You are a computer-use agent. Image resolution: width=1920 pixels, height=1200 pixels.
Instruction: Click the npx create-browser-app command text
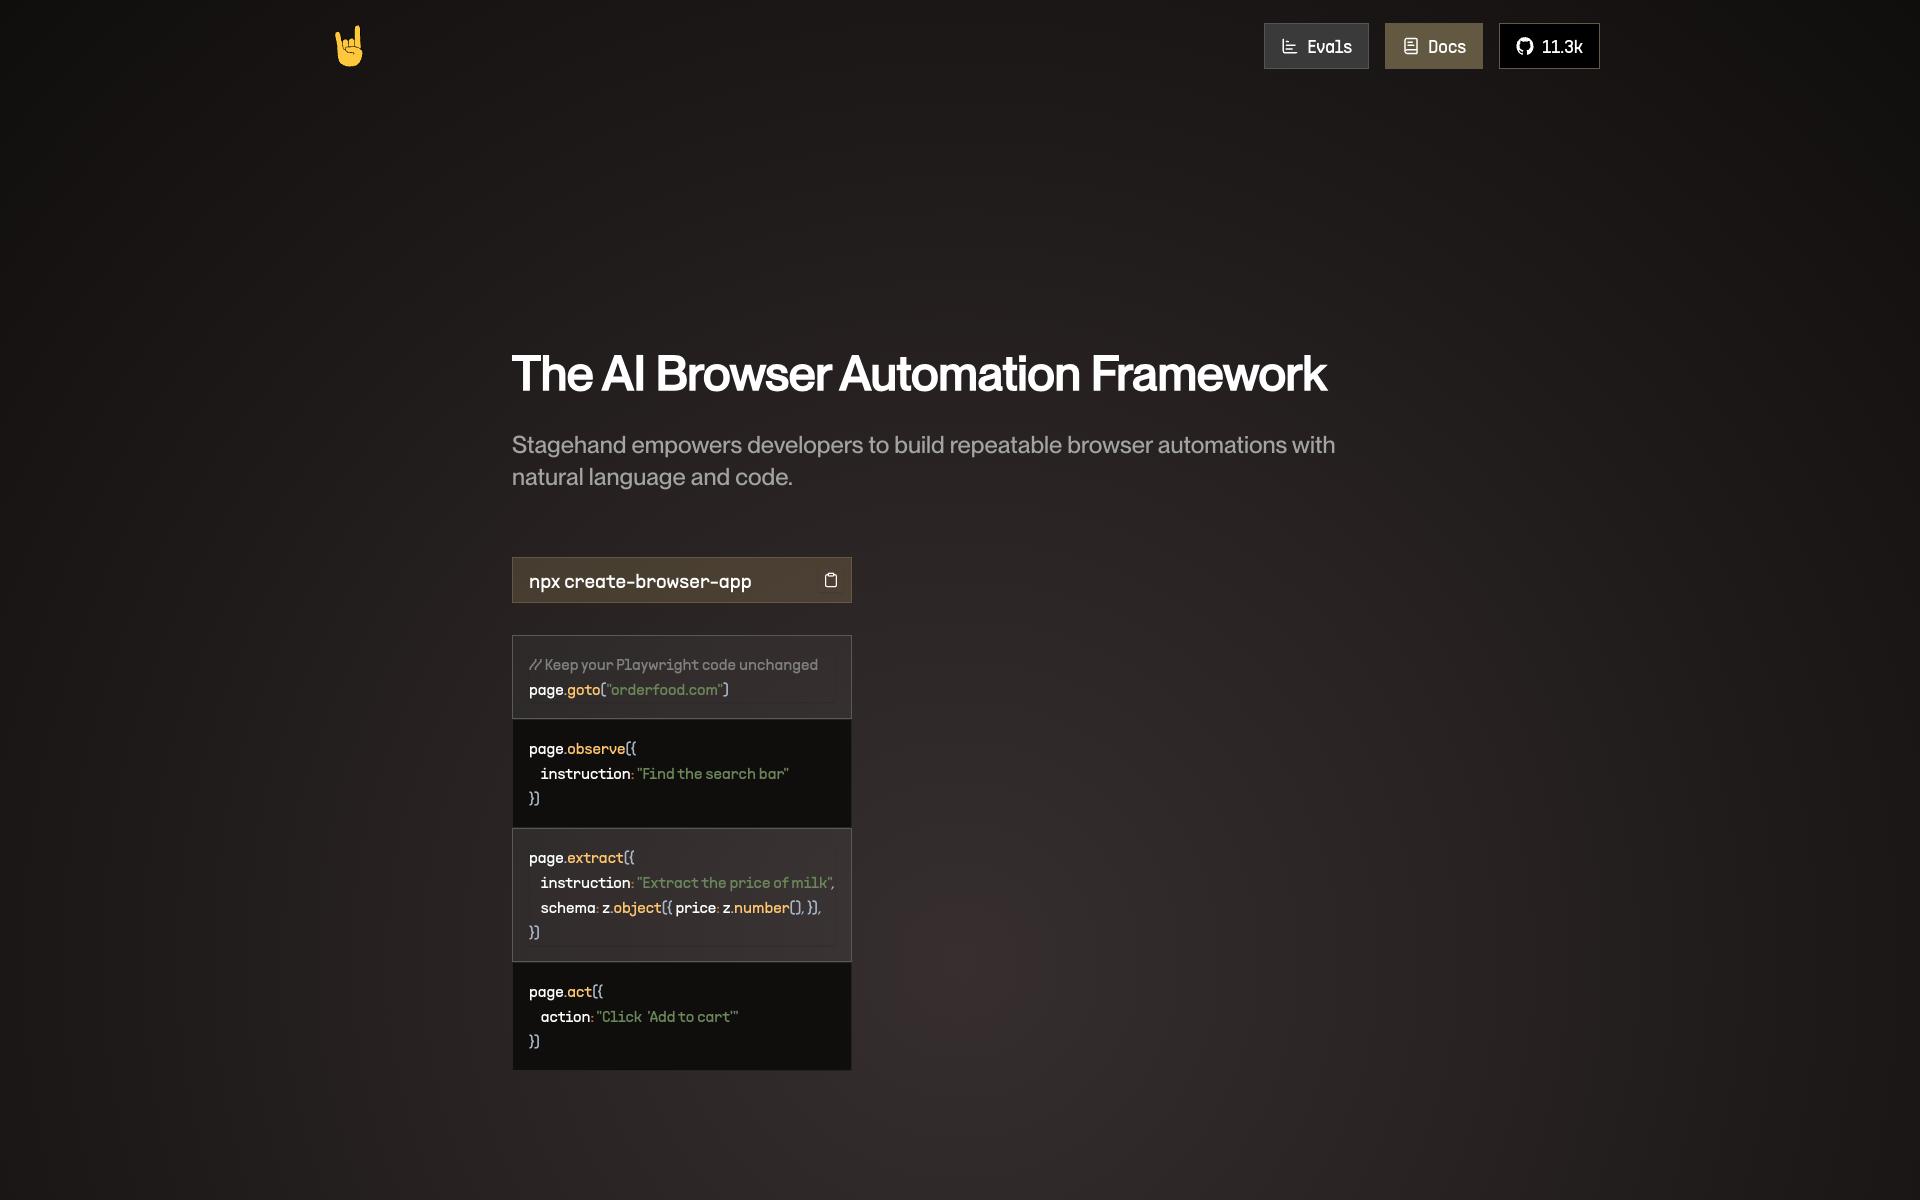(640, 581)
